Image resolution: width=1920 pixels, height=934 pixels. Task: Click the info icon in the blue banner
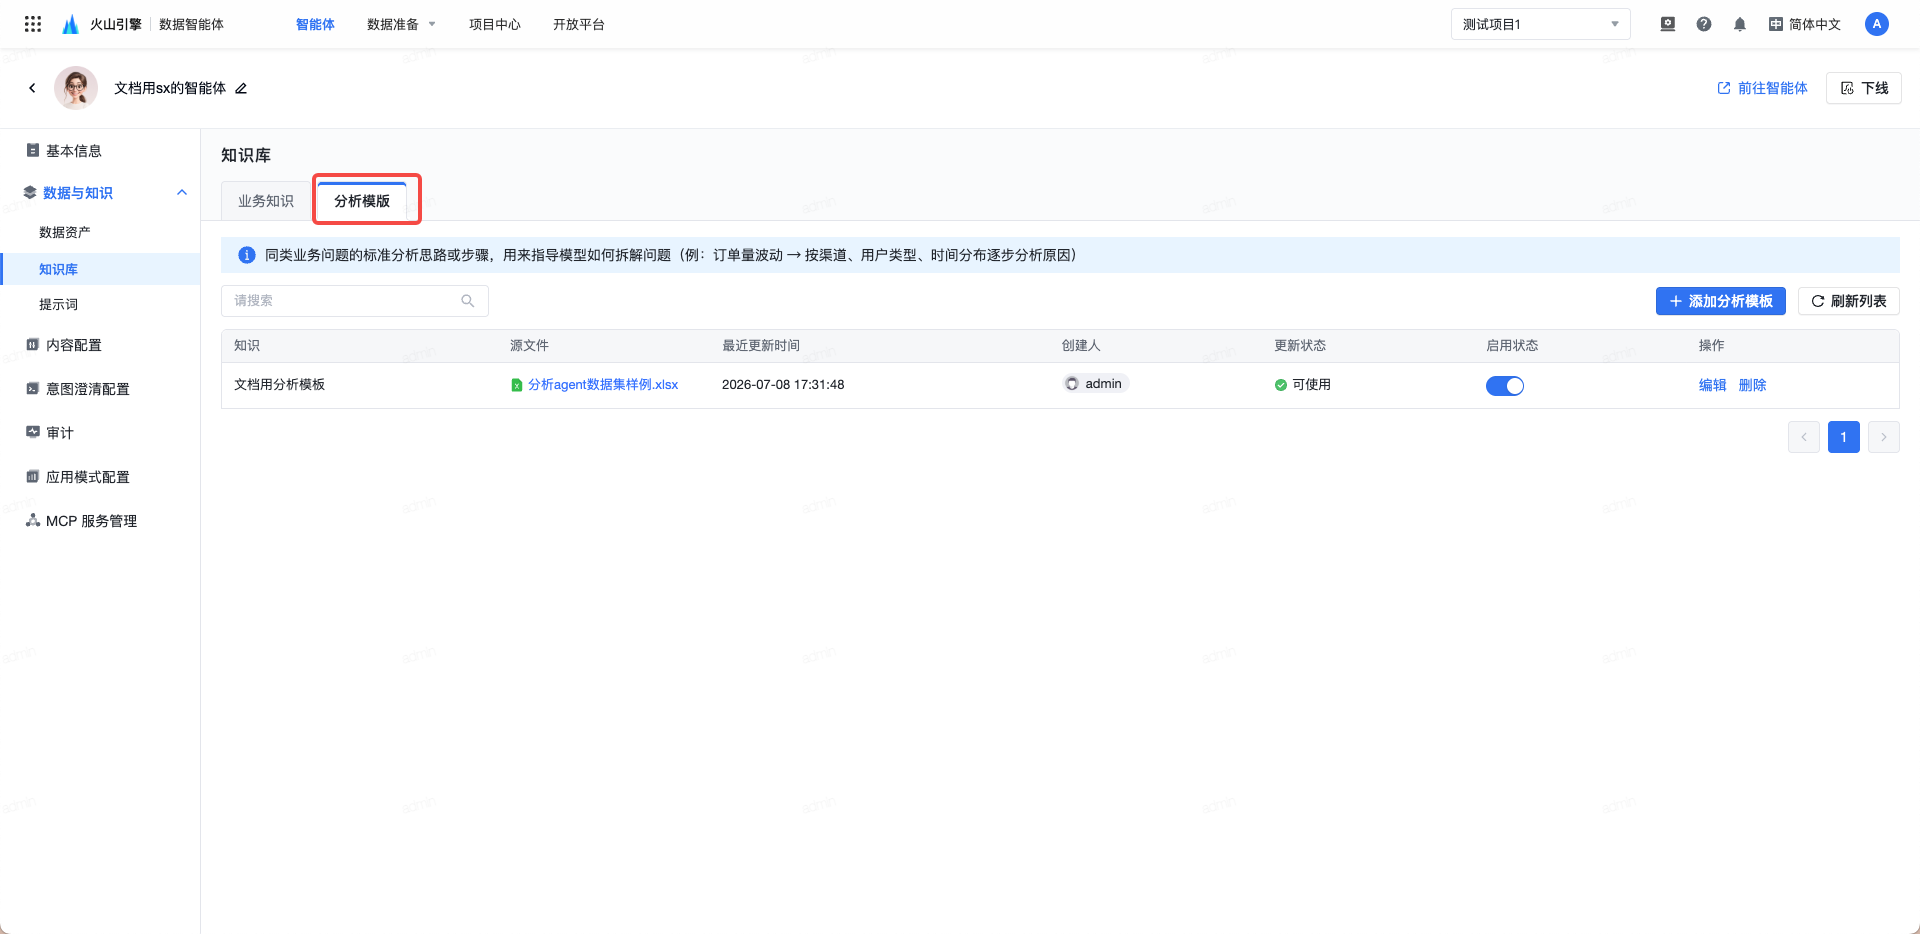pyautogui.click(x=247, y=255)
